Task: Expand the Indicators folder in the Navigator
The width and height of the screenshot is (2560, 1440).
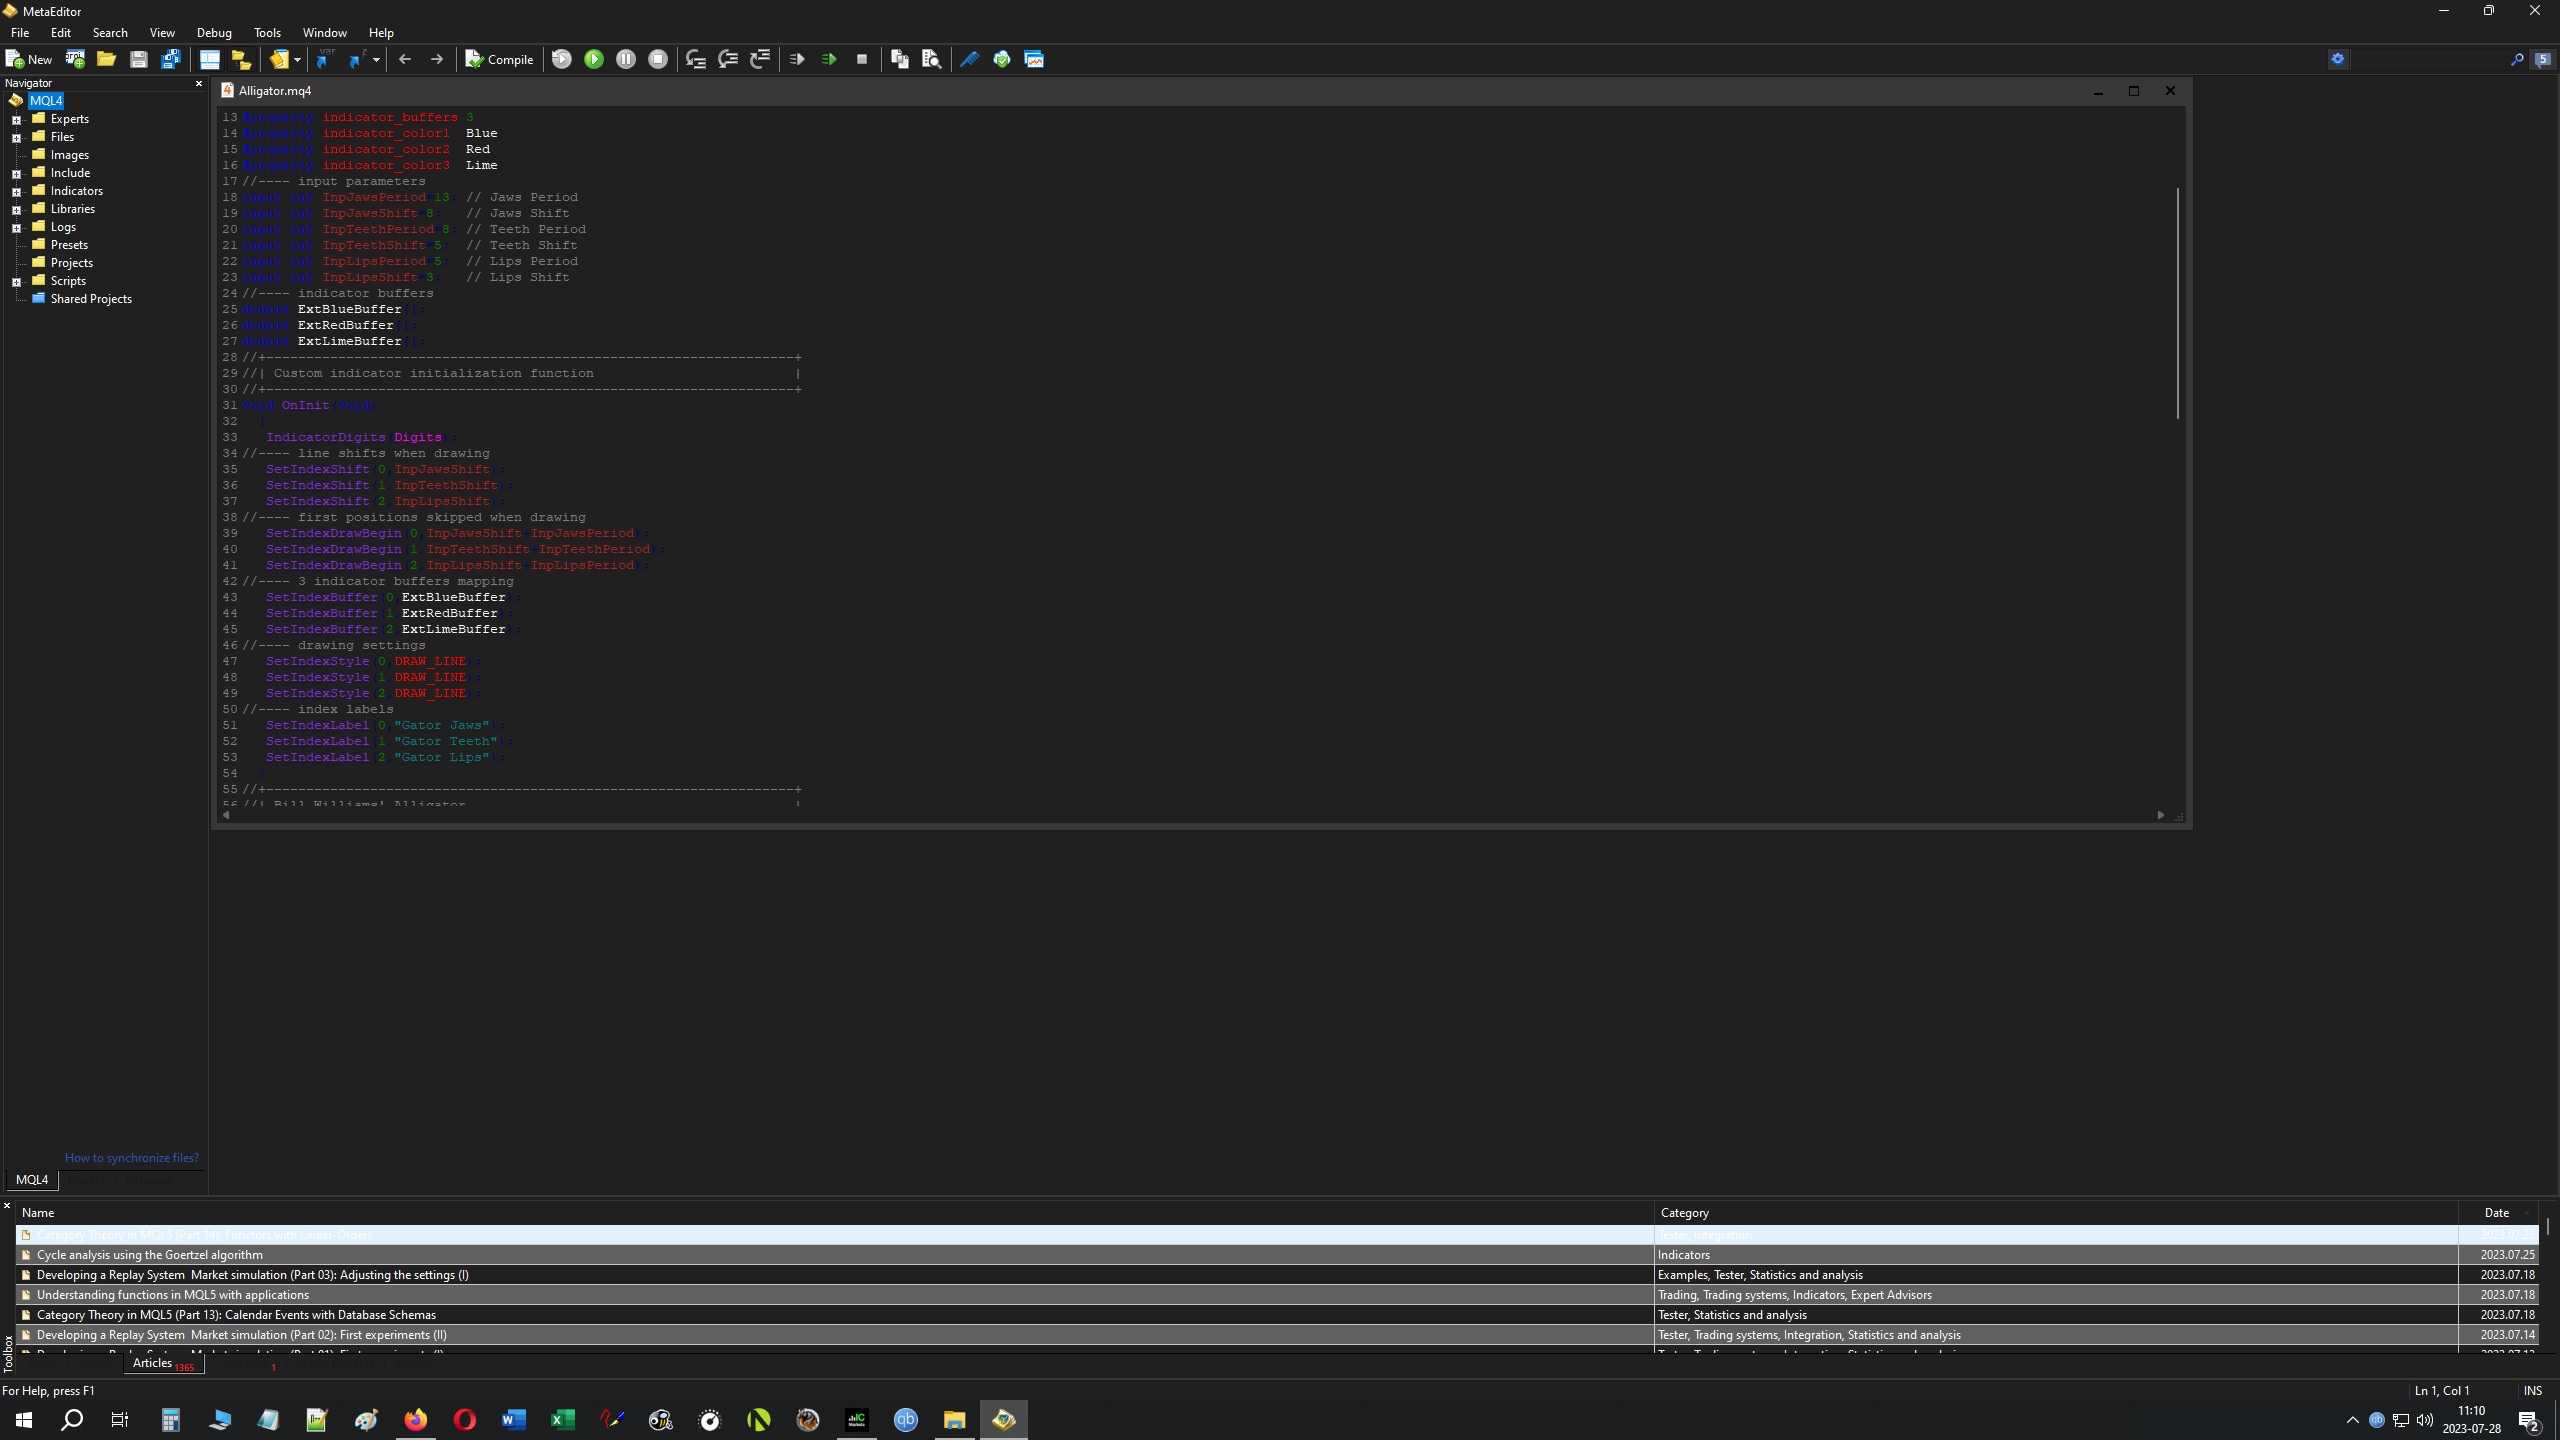Action: (16, 192)
